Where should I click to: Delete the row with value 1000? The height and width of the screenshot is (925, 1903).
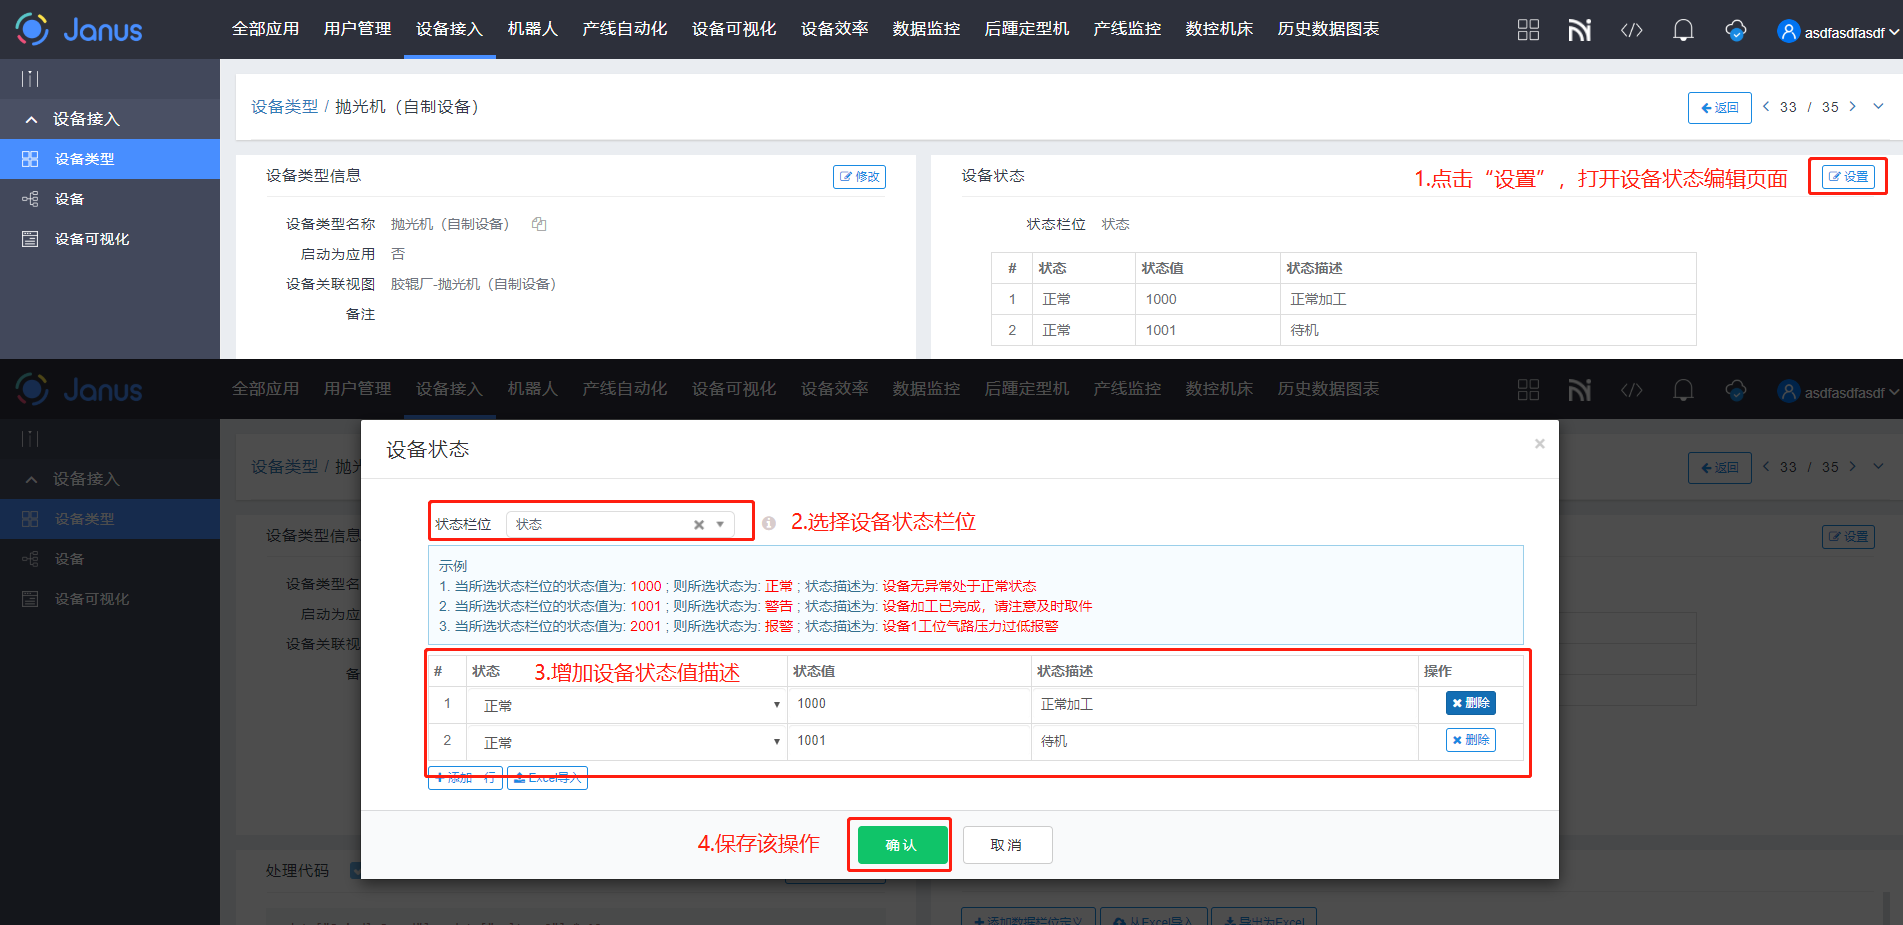coord(1470,703)
